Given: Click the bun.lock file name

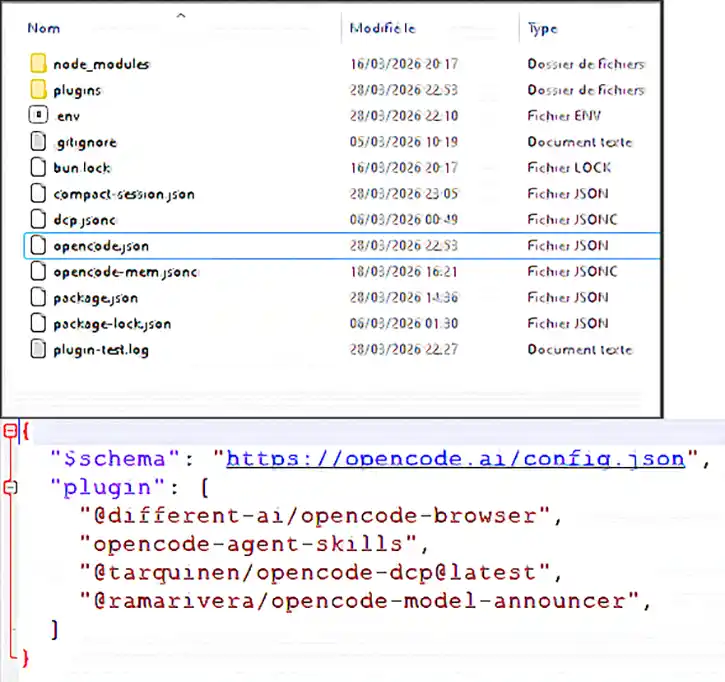Looking at the screenshot, I should click(82, 168).
